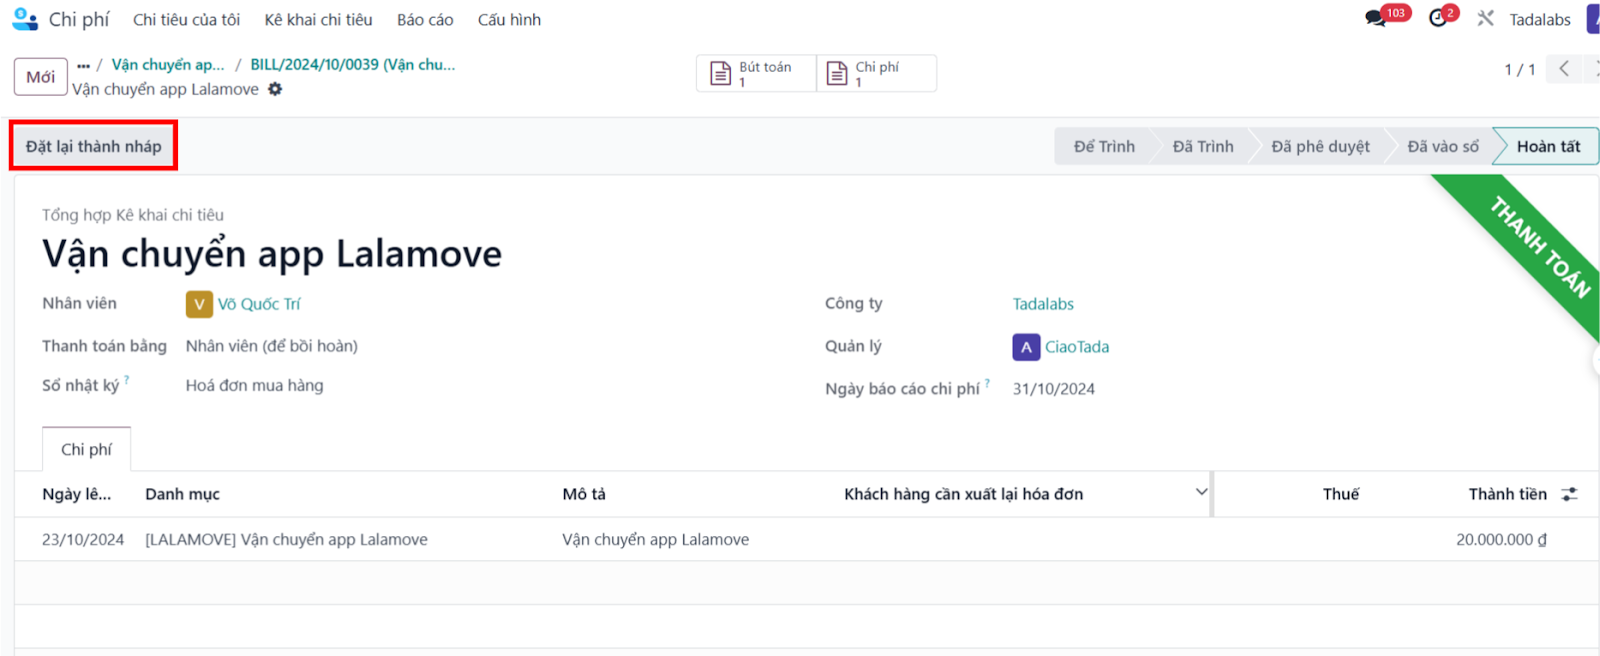The image size is (1600, 656).
Task: Click Ngày báo cáo chi phí help mark
Action: pyautogui.click(x=987, y=383)
